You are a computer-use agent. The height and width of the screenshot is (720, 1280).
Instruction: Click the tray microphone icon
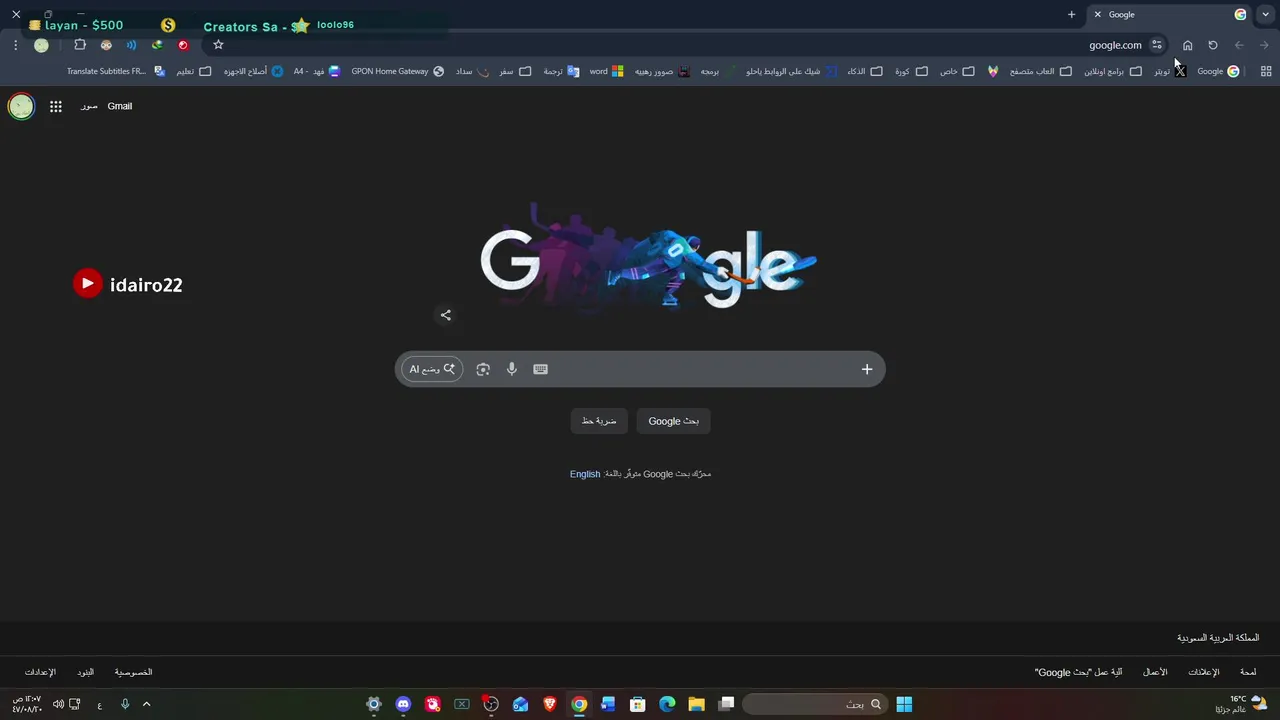pyautogui.click(x=125, y=704)
